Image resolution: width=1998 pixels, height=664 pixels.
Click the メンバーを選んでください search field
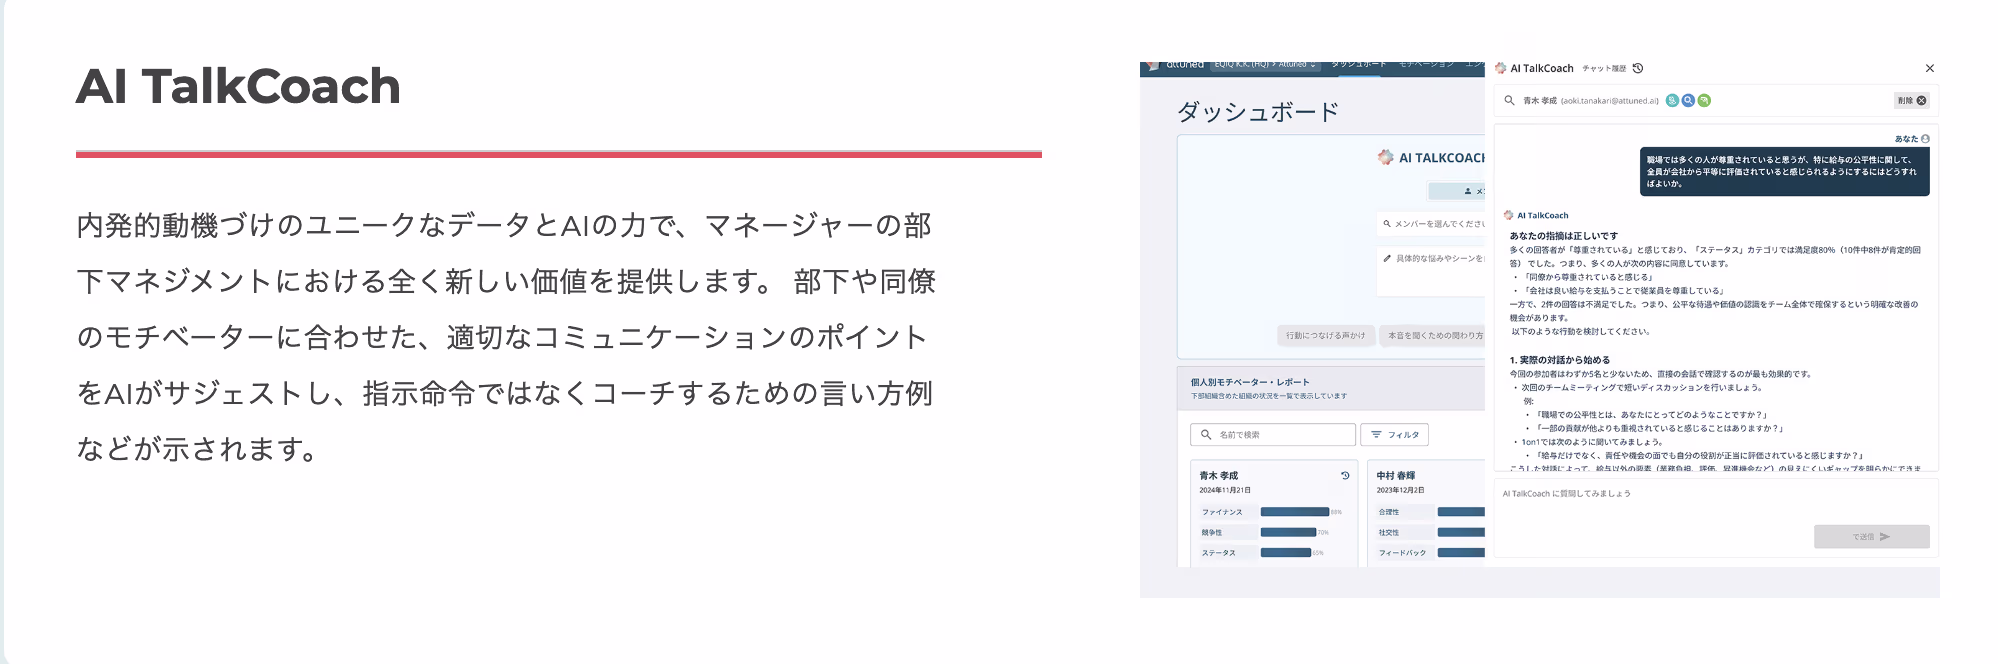[x=1432, y=224]
